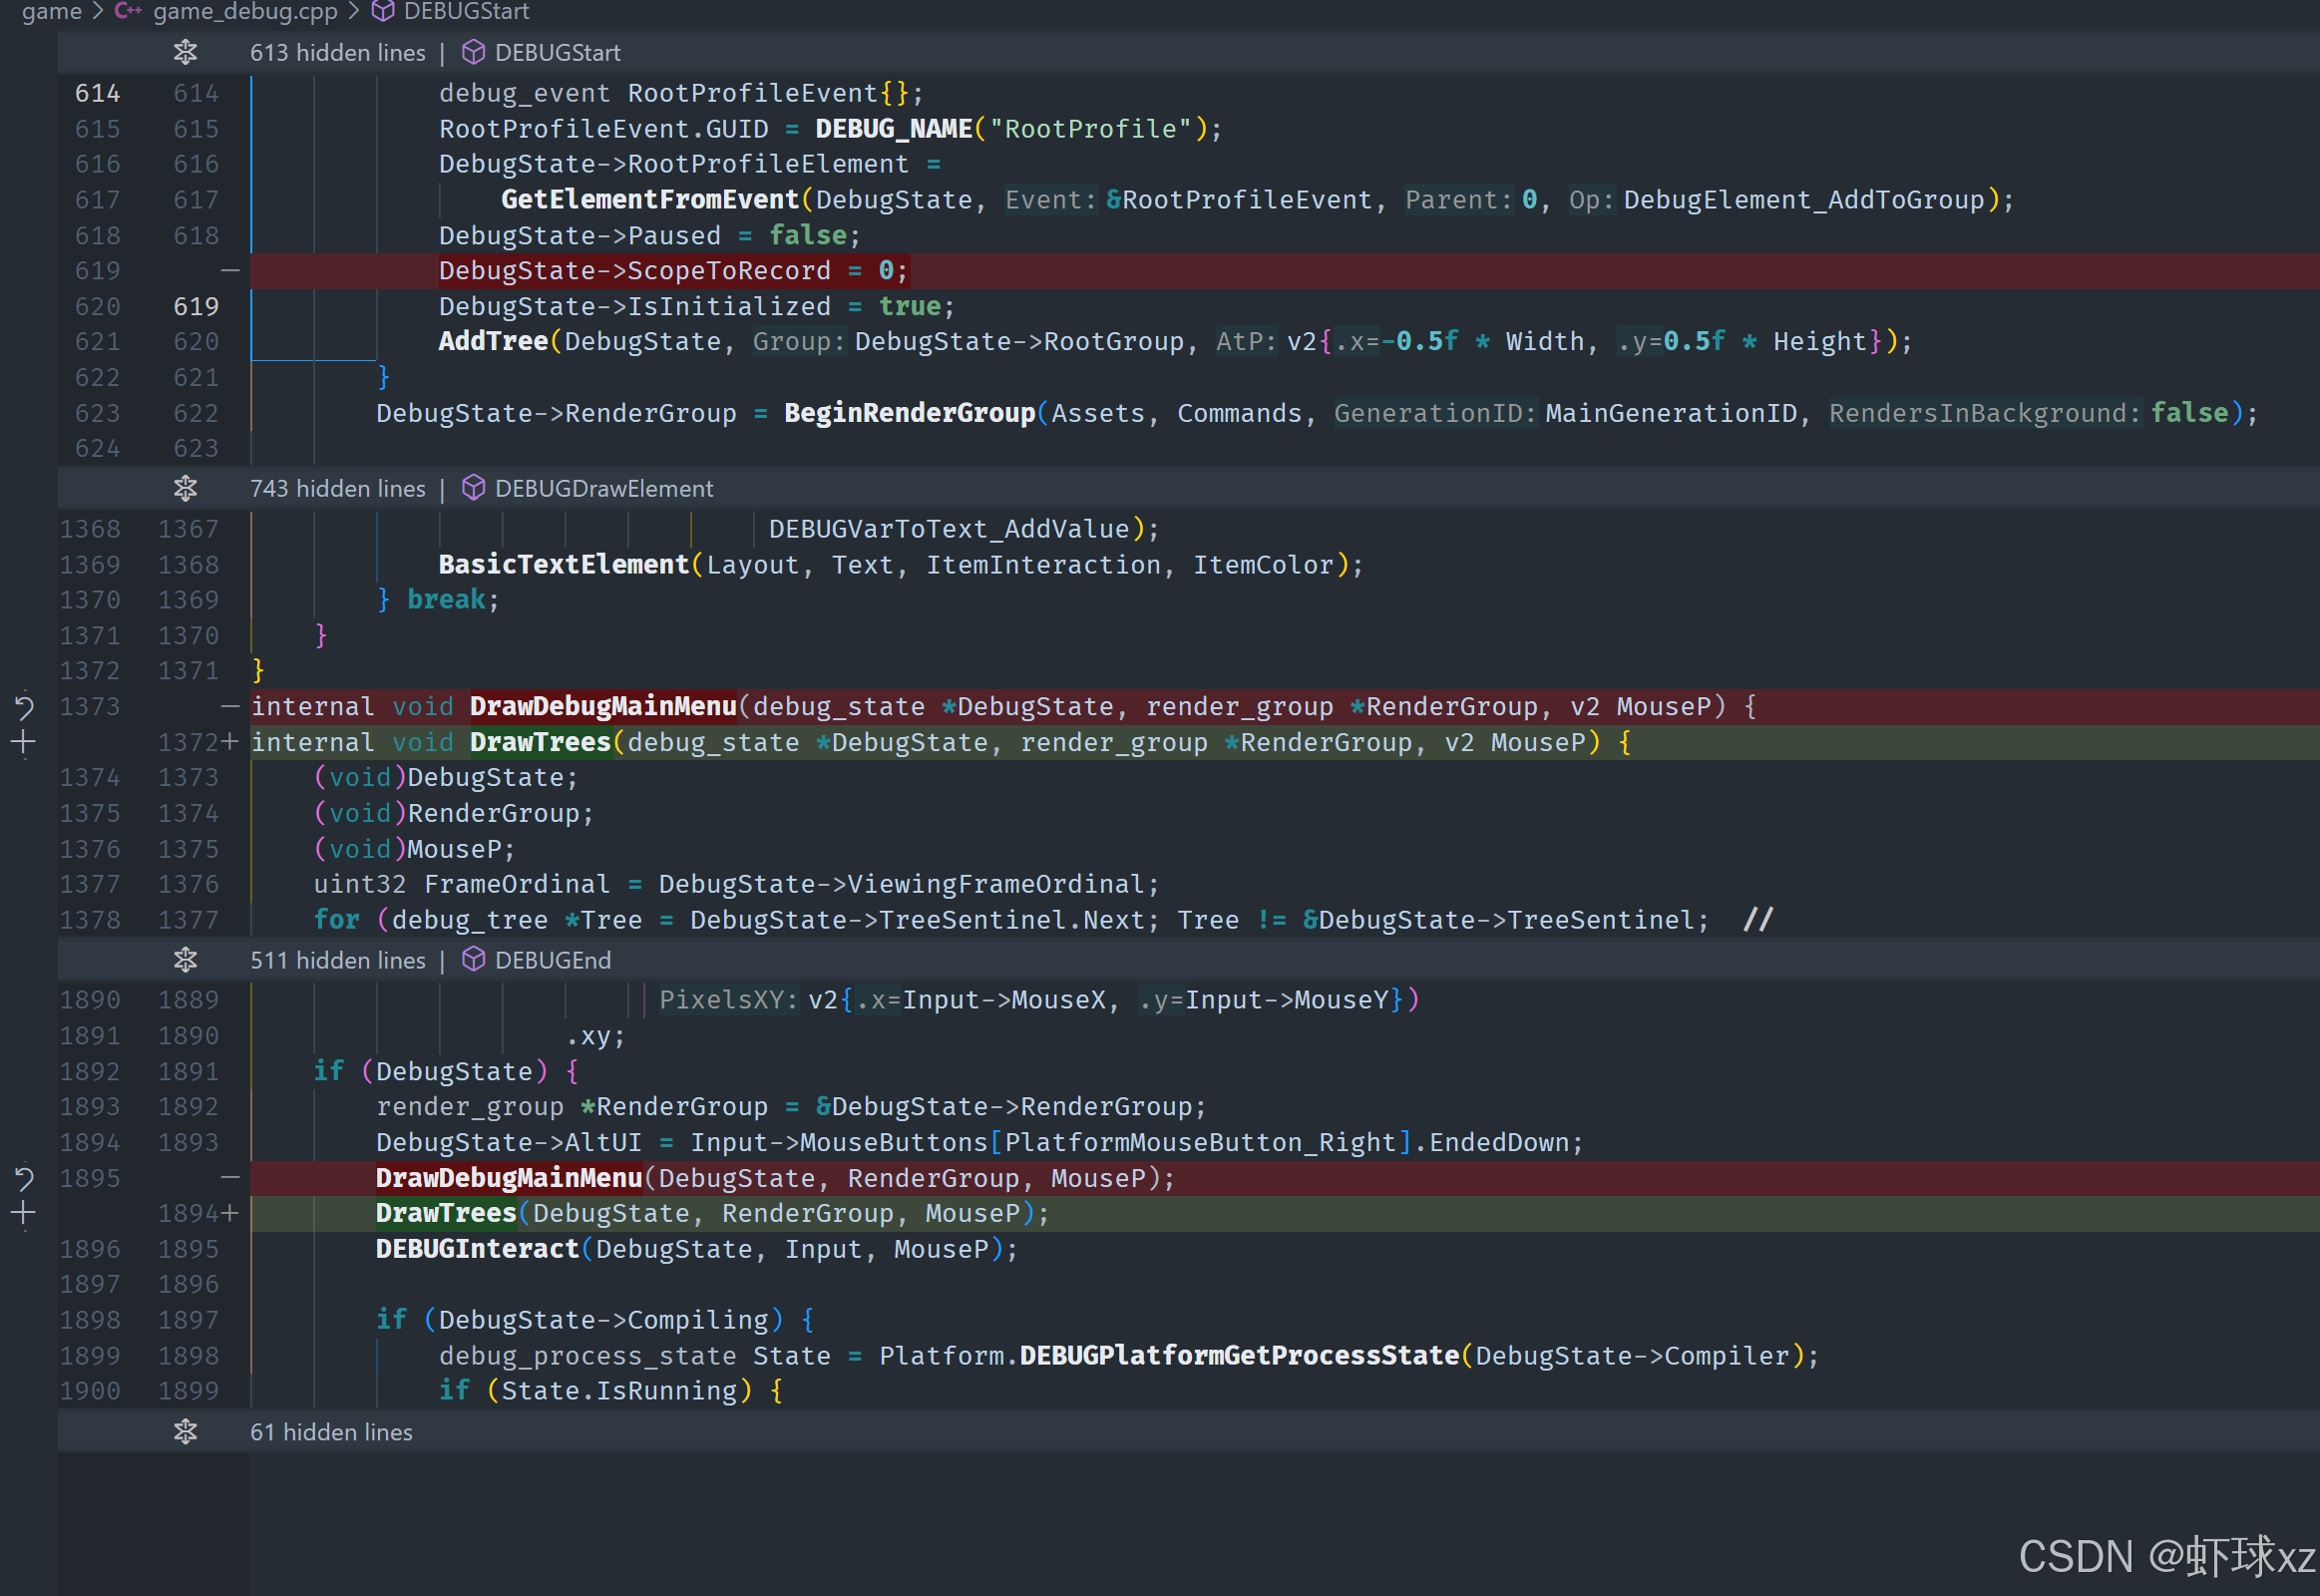The width and height of the screenshot is (2320, 1596).
Task: Click plus icon beside DrawTrees call line
Action: (x=24, y=1213)
